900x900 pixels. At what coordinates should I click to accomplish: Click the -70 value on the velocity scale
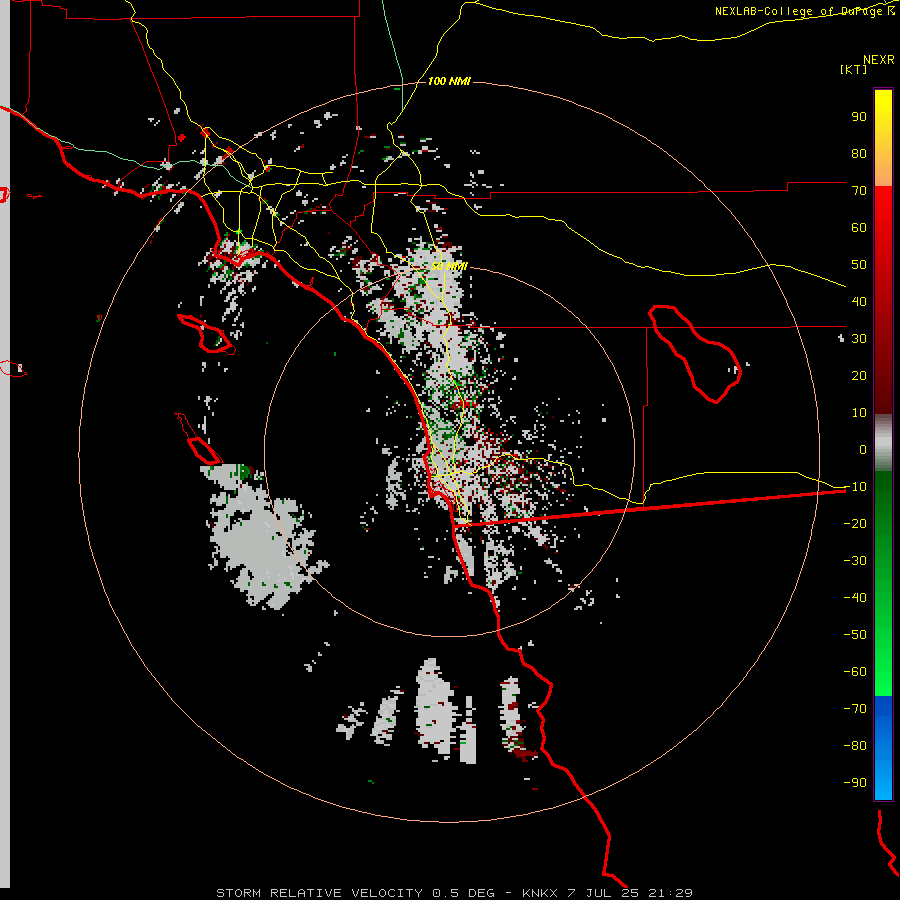click(855, 708)
